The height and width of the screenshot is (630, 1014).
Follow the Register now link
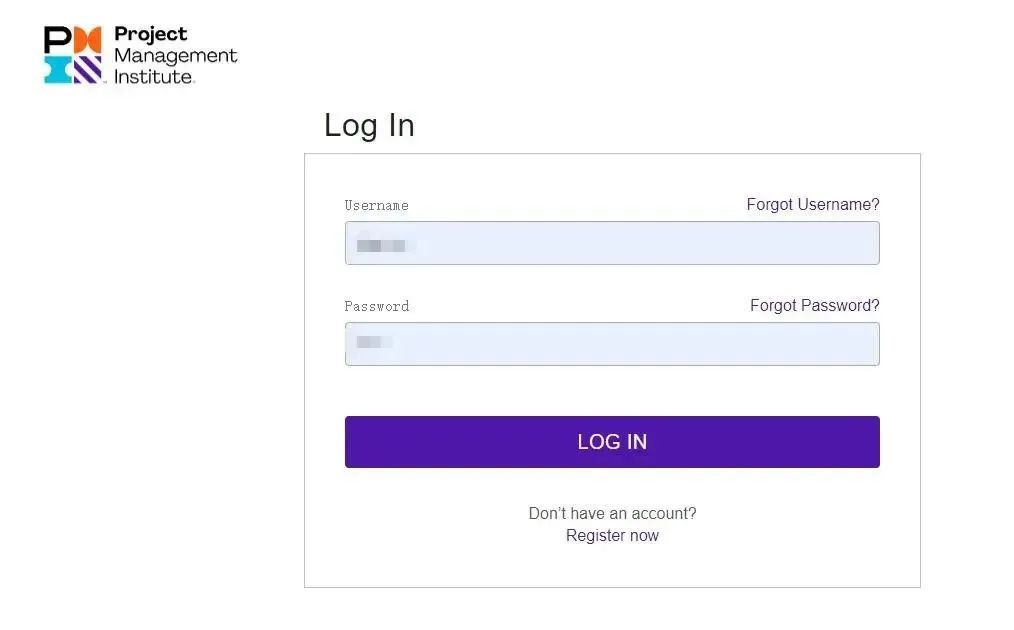(x=612, y=535)
